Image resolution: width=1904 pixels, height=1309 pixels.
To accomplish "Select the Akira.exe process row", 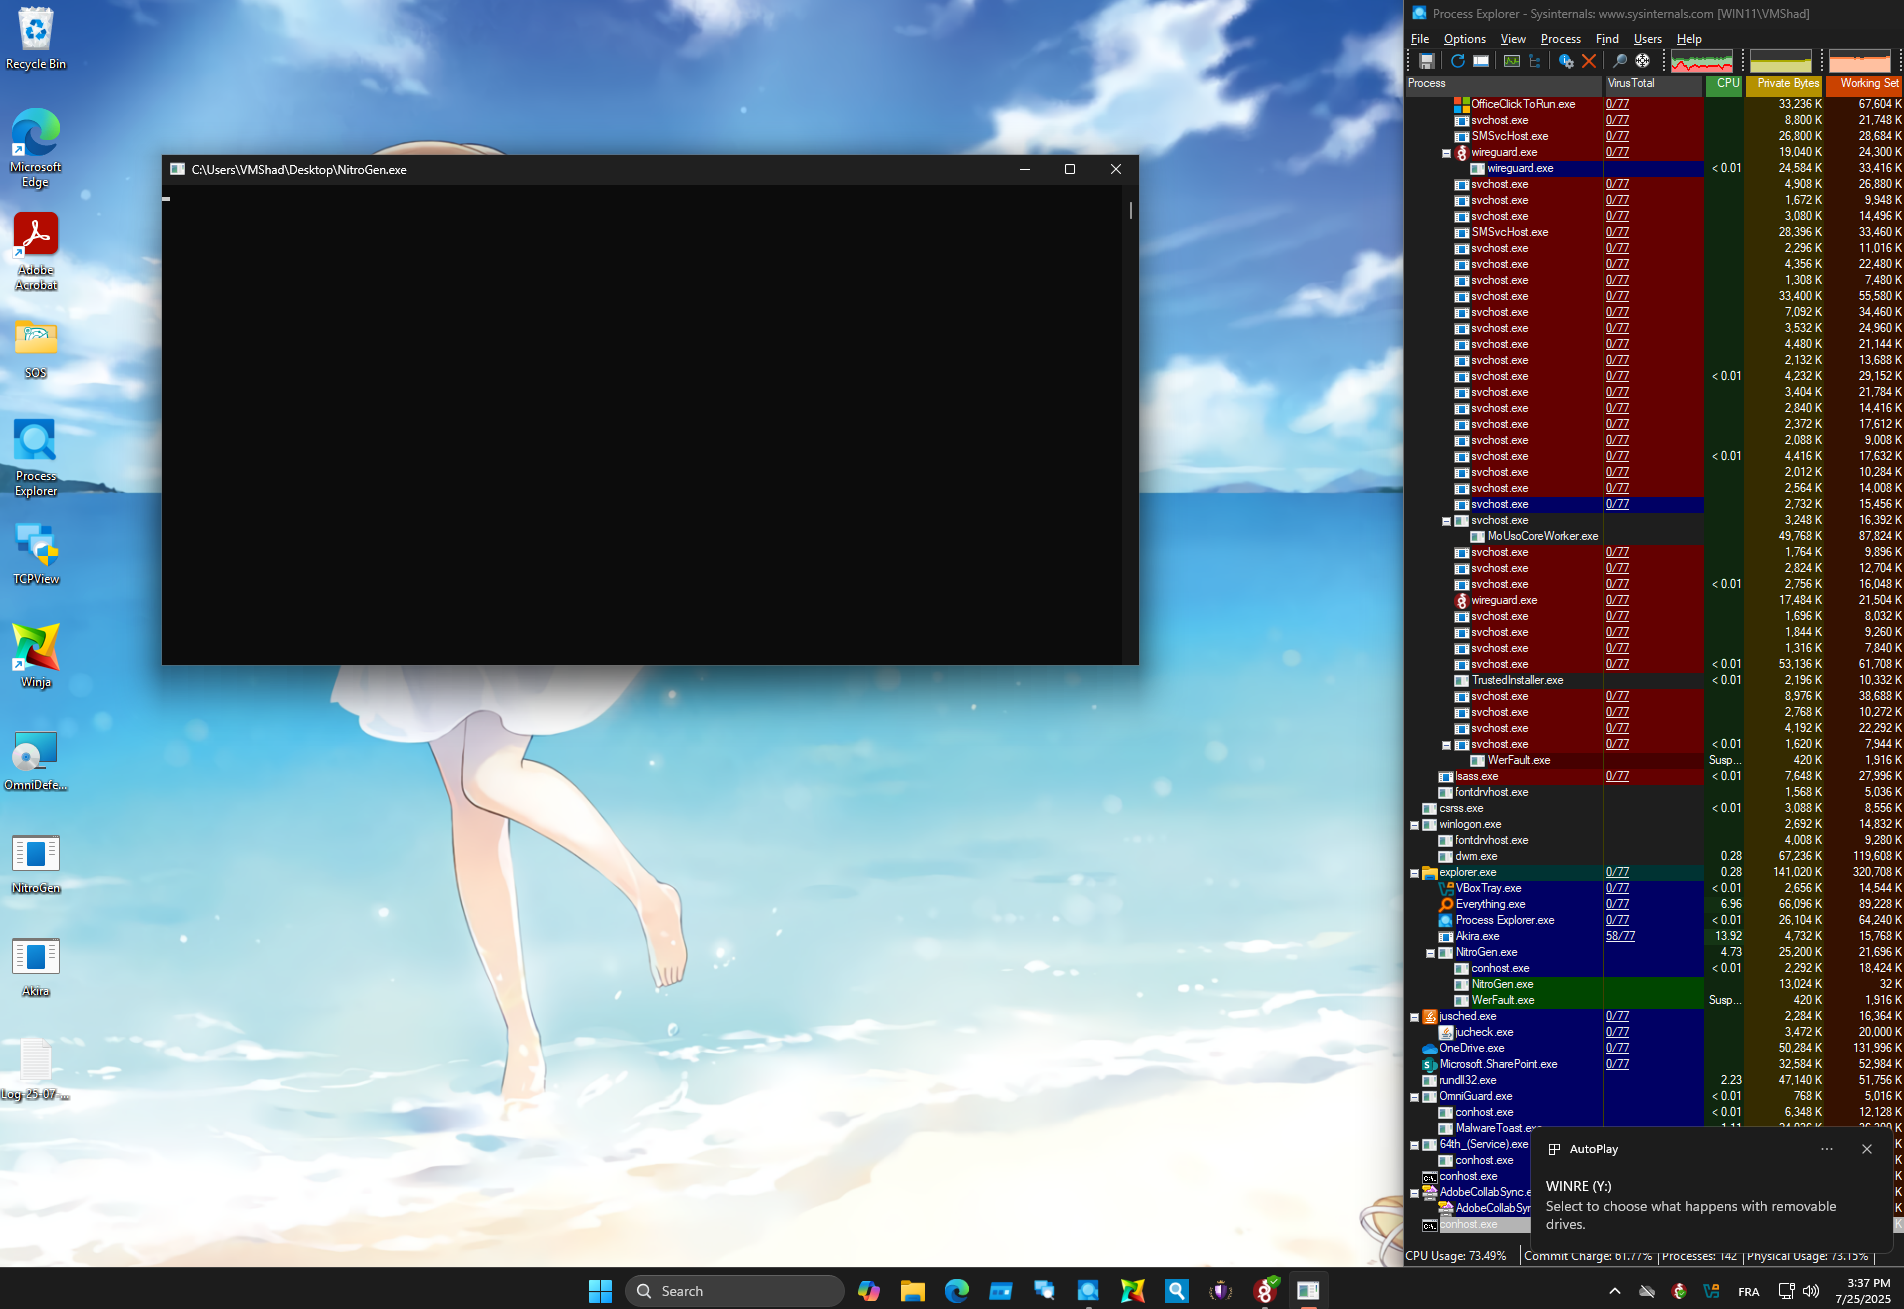I will pyautogui.click(x=1654, y=936).
